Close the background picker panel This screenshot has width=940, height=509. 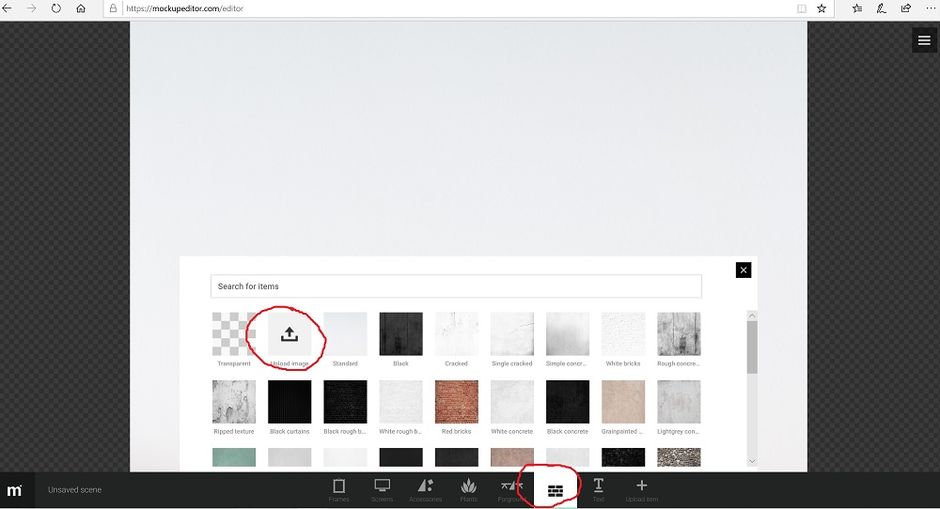[x=743, y=270]
